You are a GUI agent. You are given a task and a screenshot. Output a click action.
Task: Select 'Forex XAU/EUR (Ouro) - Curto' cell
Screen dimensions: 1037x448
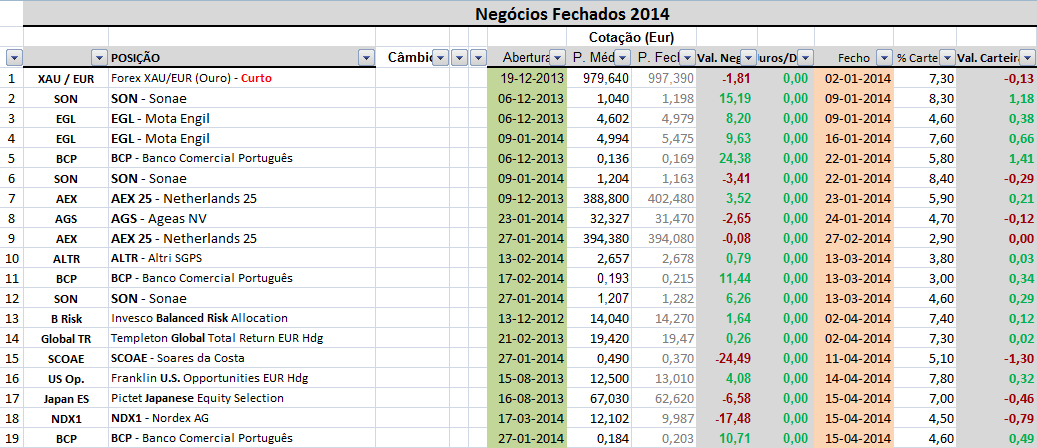click(242, 78)
